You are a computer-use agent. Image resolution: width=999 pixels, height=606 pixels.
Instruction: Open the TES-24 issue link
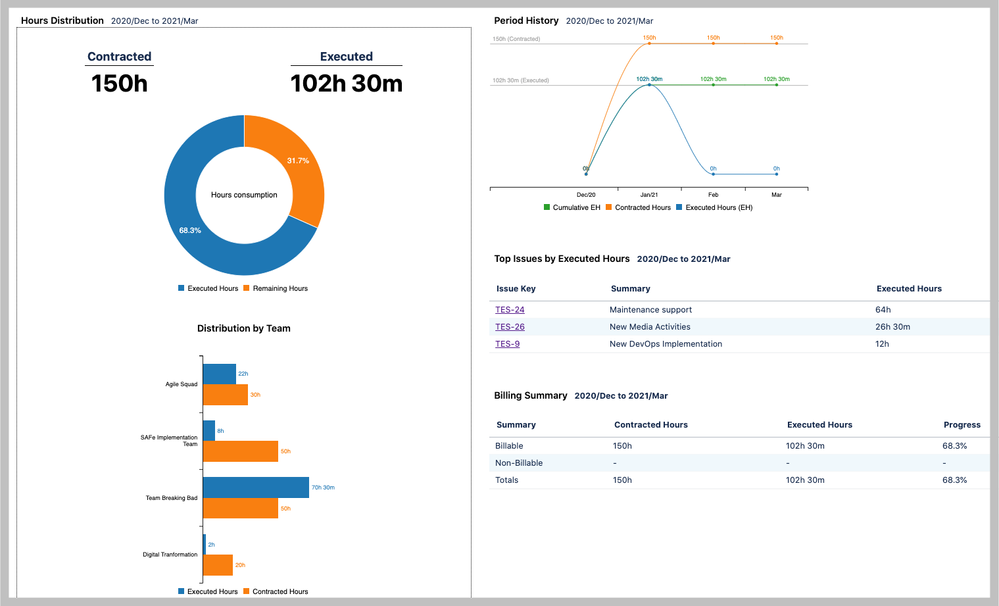(x=510, y=310)
